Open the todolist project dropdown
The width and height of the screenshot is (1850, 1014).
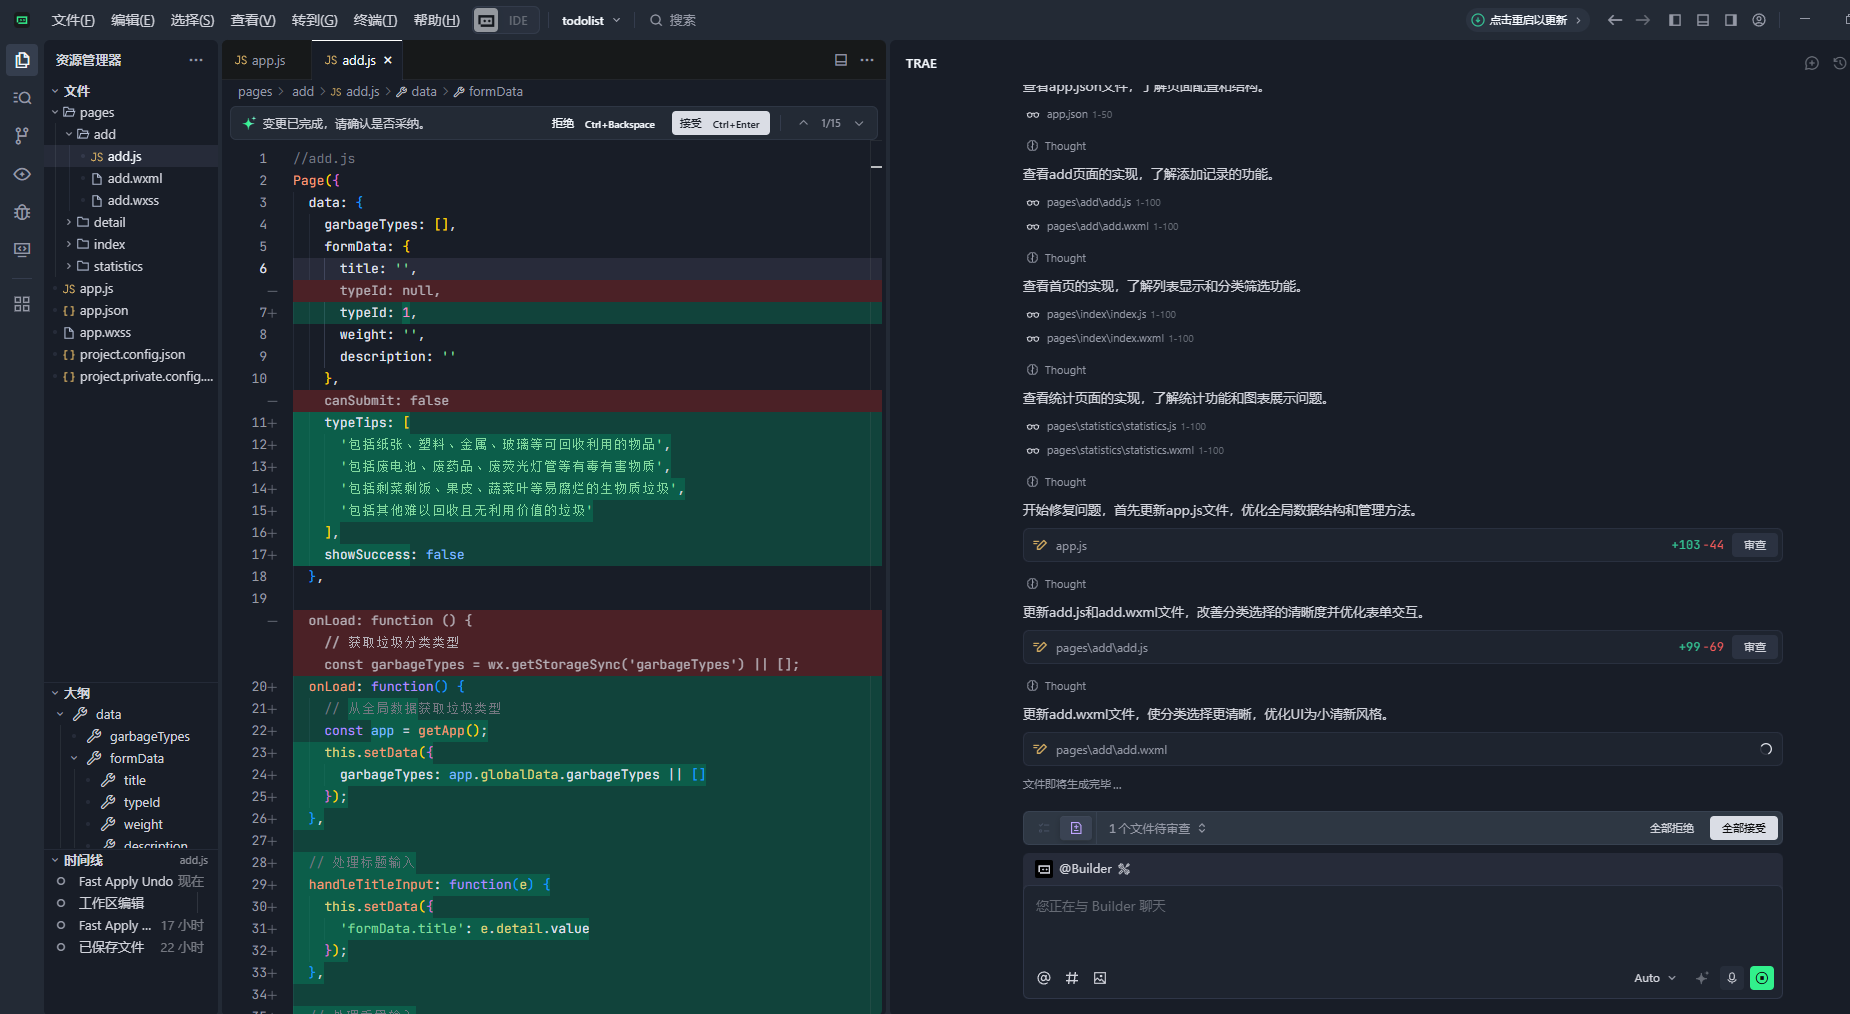591,20
